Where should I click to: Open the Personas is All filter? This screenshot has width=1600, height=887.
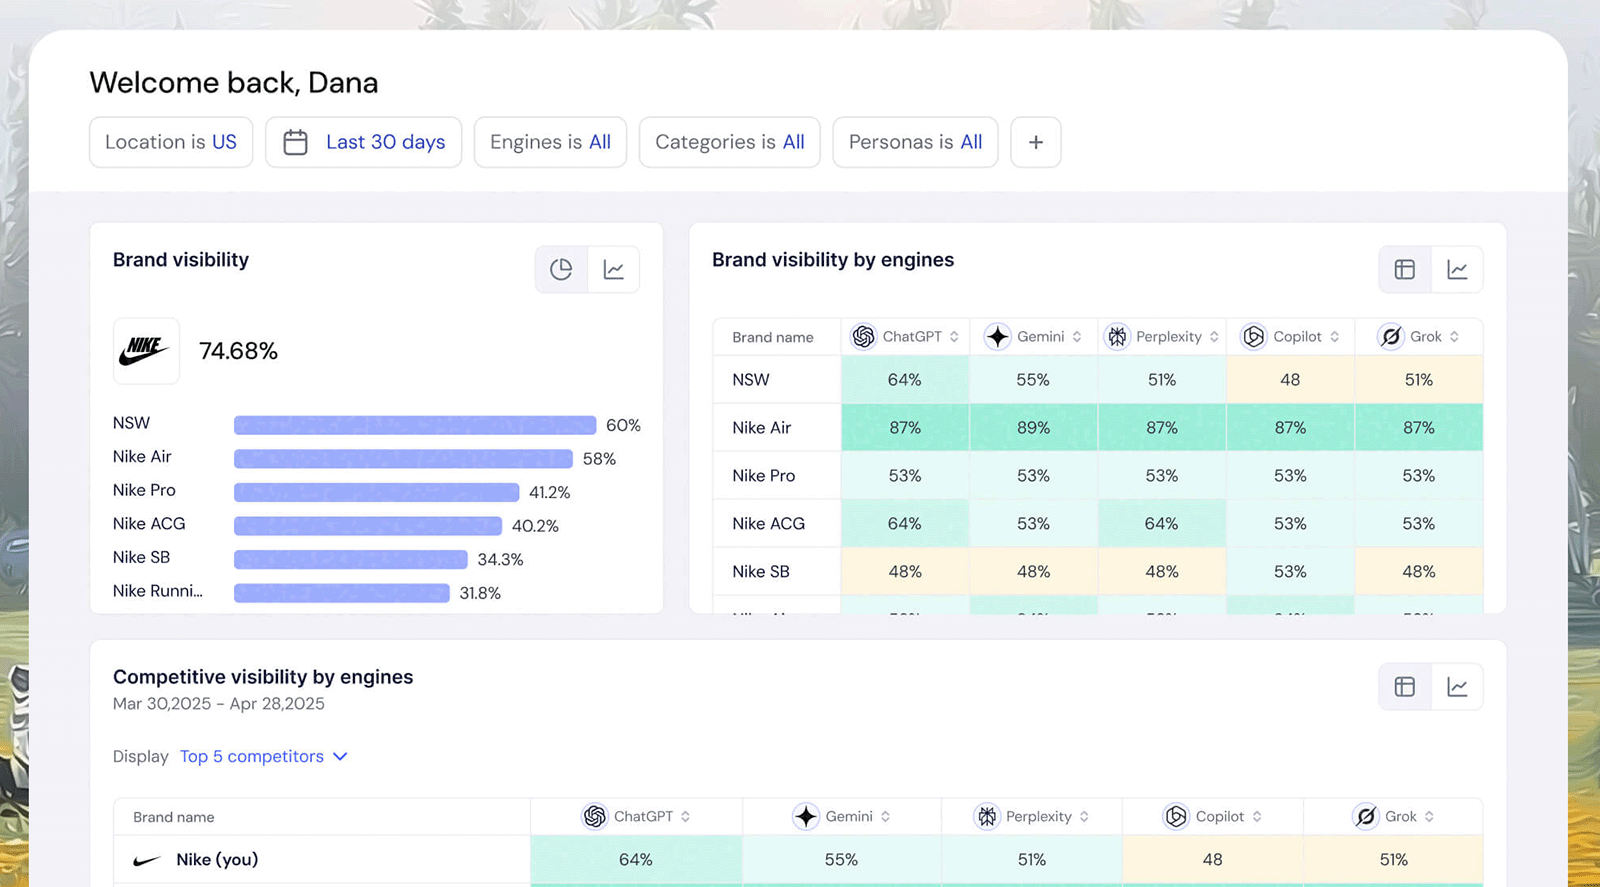(915, 142)
